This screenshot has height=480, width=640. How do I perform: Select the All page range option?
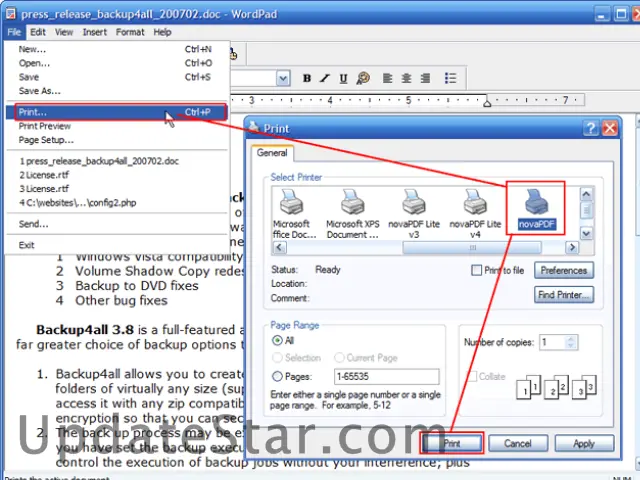(277, 340)
